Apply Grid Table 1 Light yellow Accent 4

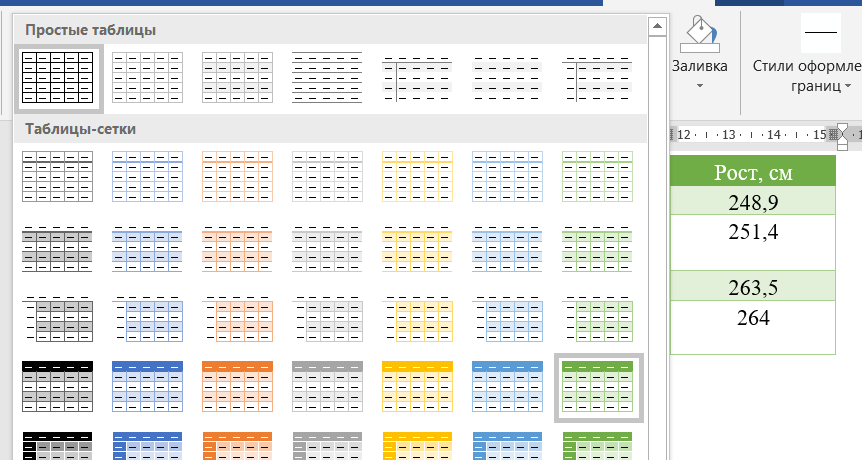pos(417,176)
